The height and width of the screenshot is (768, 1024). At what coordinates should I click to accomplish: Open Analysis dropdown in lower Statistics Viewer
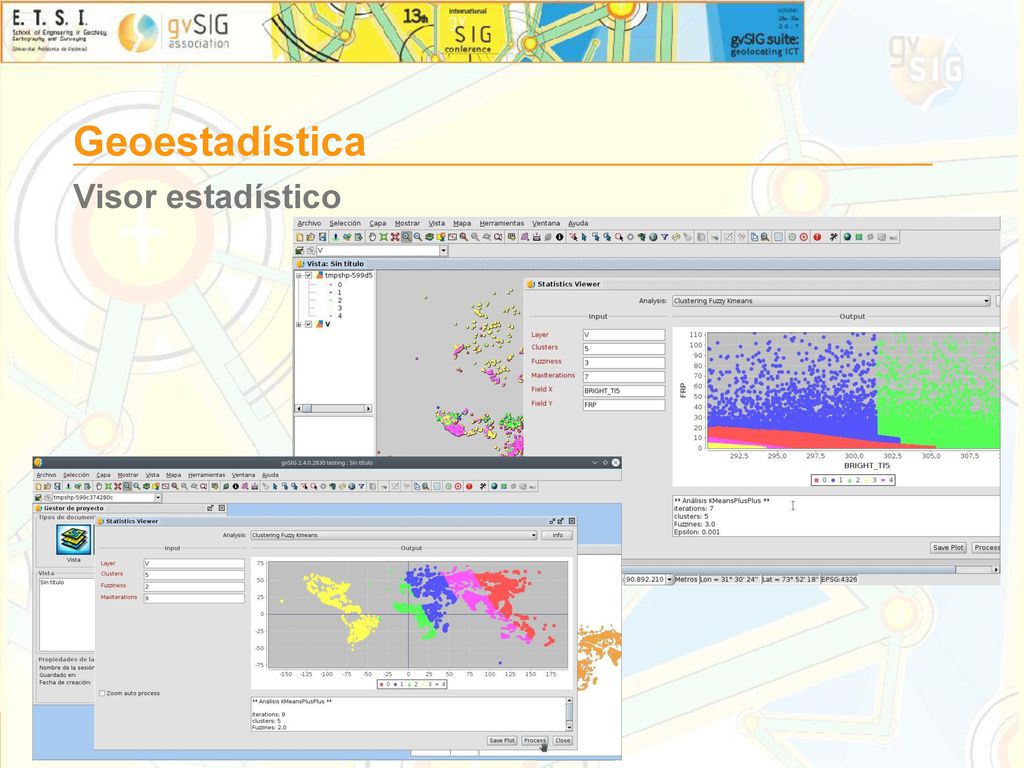533,536
